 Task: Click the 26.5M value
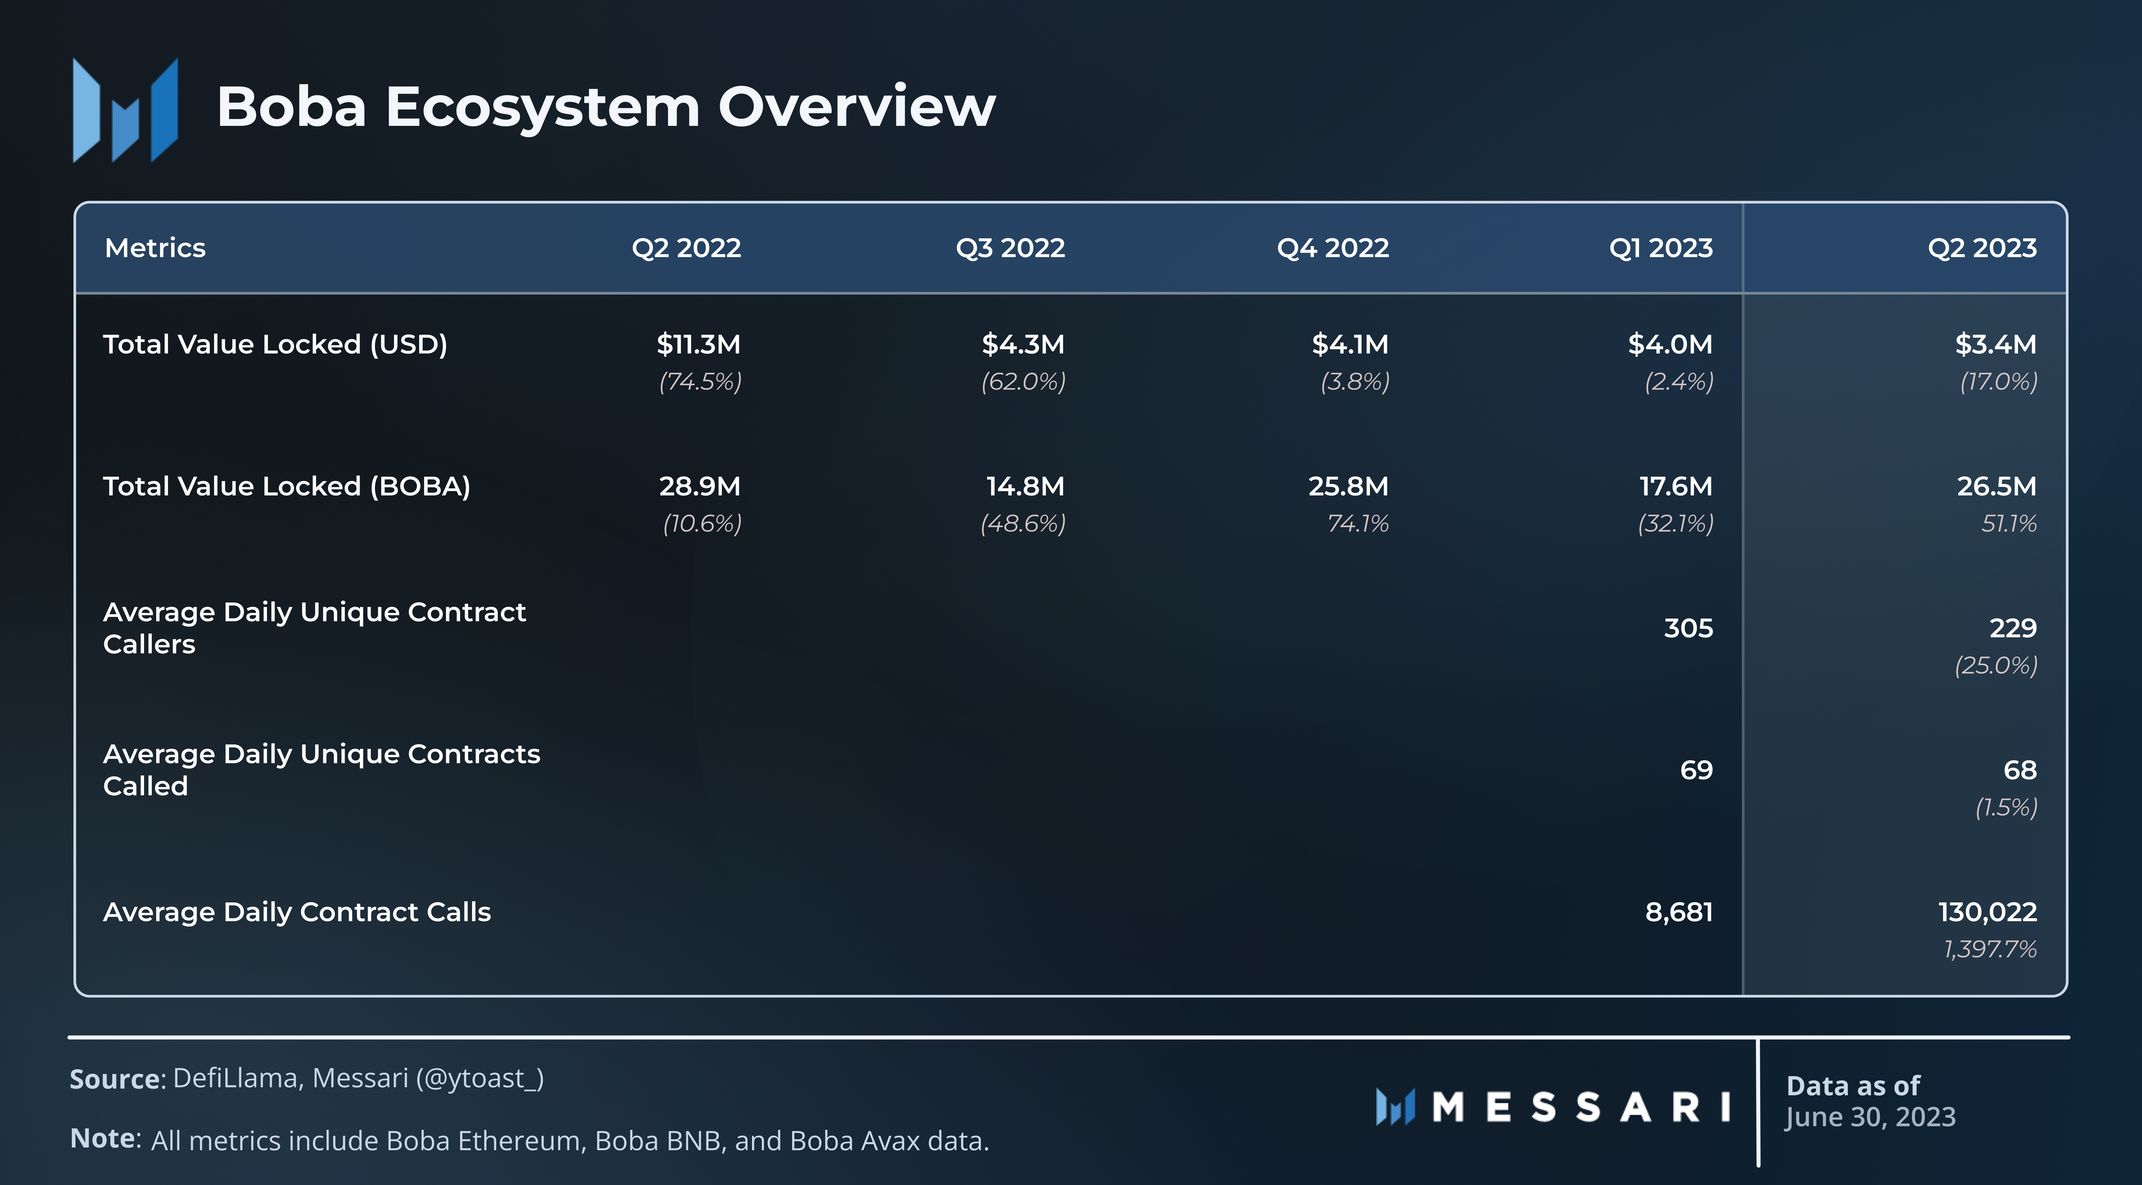(1996, 487)
